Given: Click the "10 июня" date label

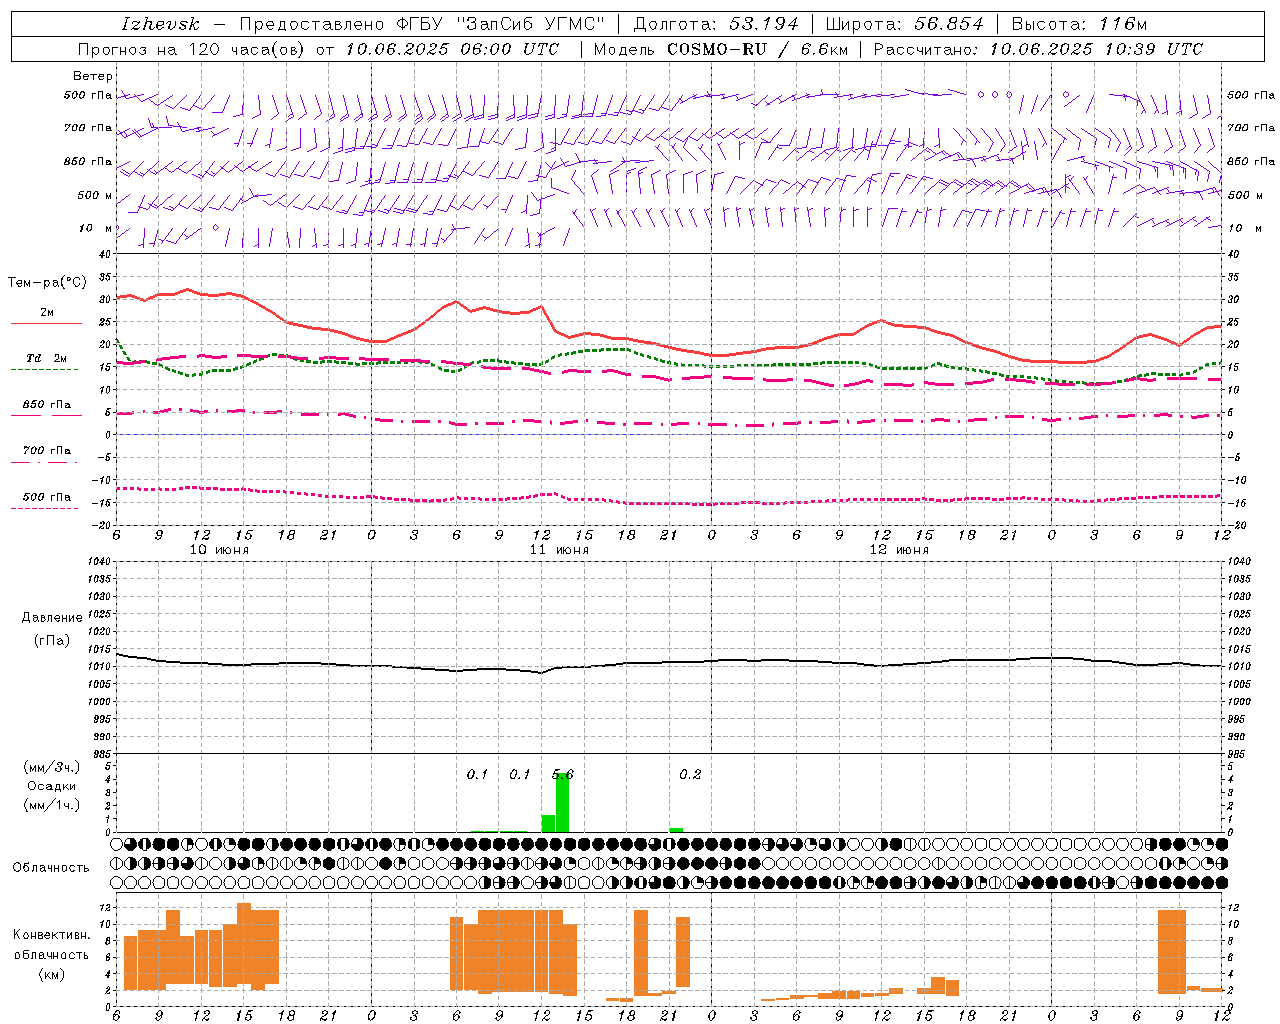Looking at the screenshot, I should (220, 550).
